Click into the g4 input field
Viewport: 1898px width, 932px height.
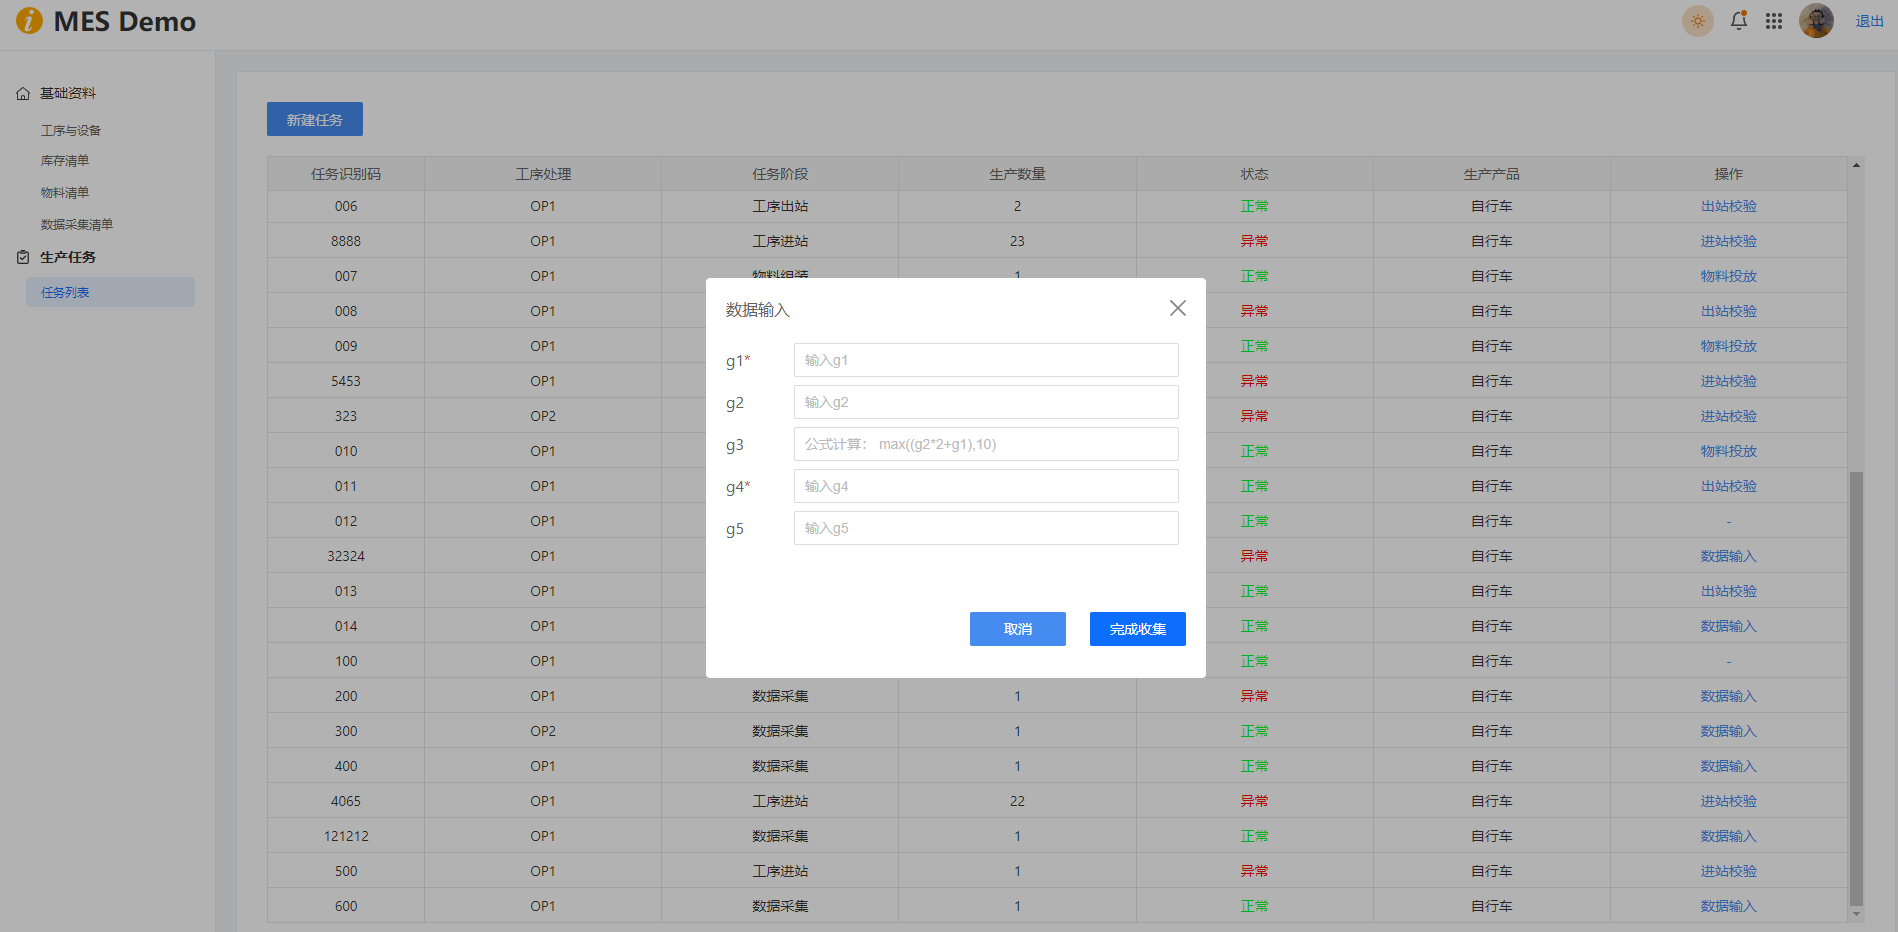pos(985,486)
